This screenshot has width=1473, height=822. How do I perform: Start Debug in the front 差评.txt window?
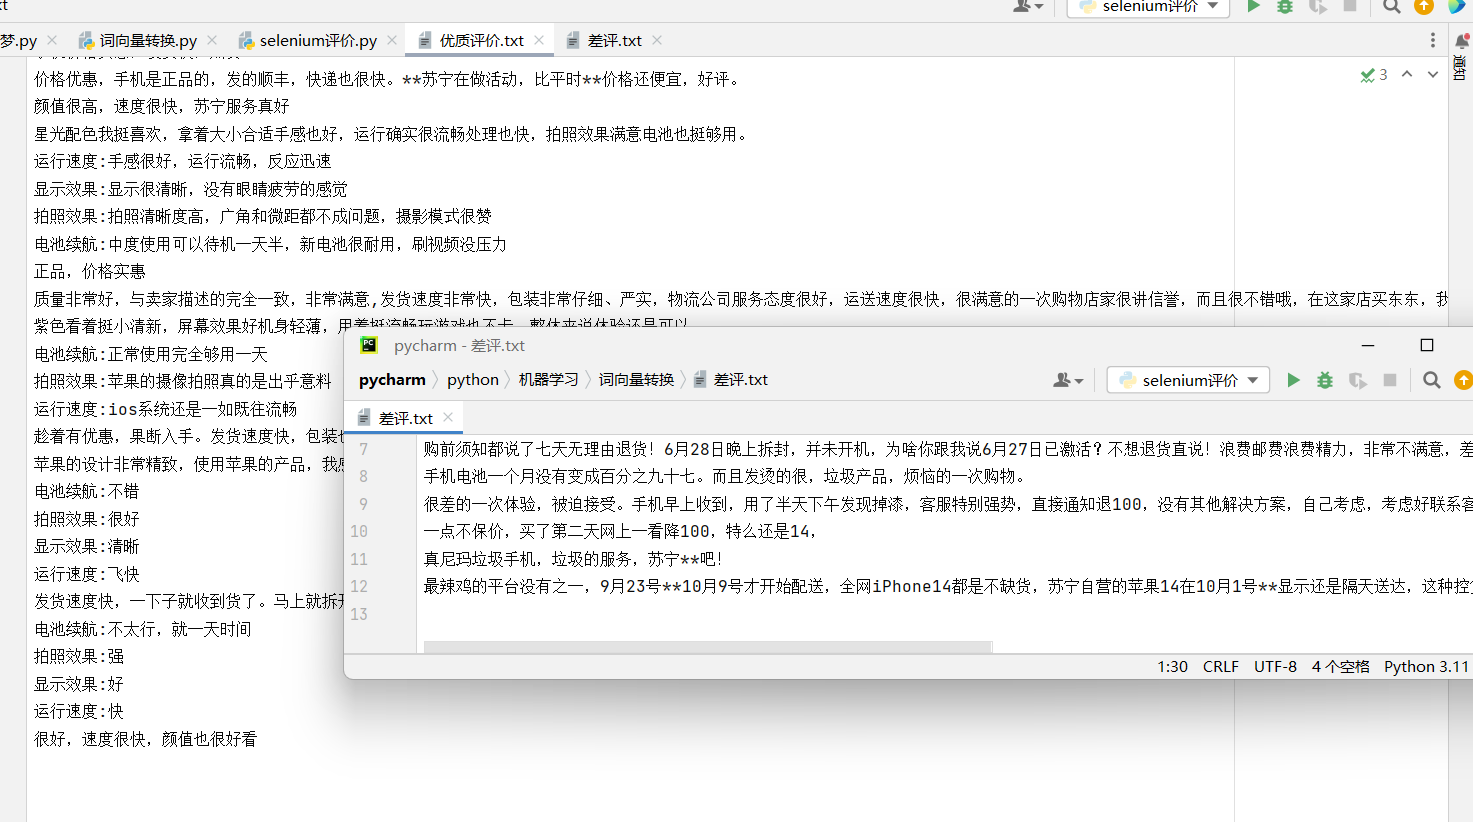click(x=1325, y=380)
